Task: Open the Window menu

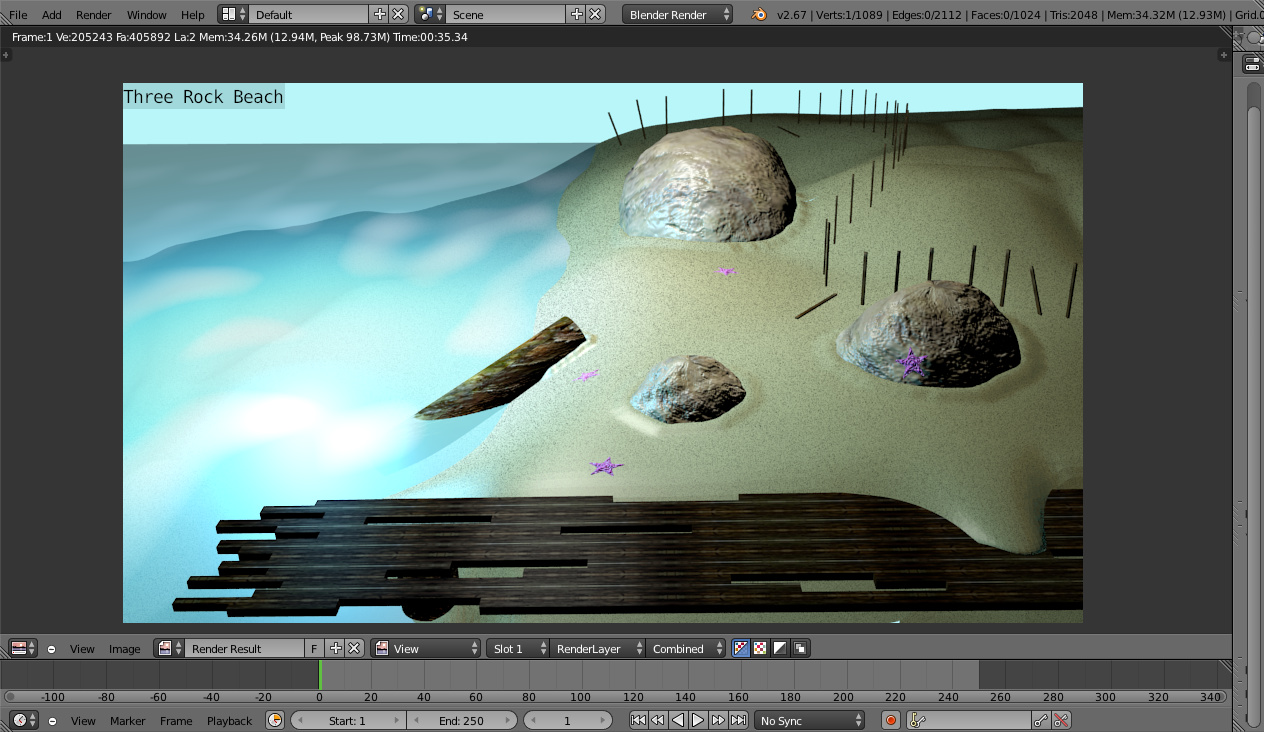Action: (x=147, y=15)
